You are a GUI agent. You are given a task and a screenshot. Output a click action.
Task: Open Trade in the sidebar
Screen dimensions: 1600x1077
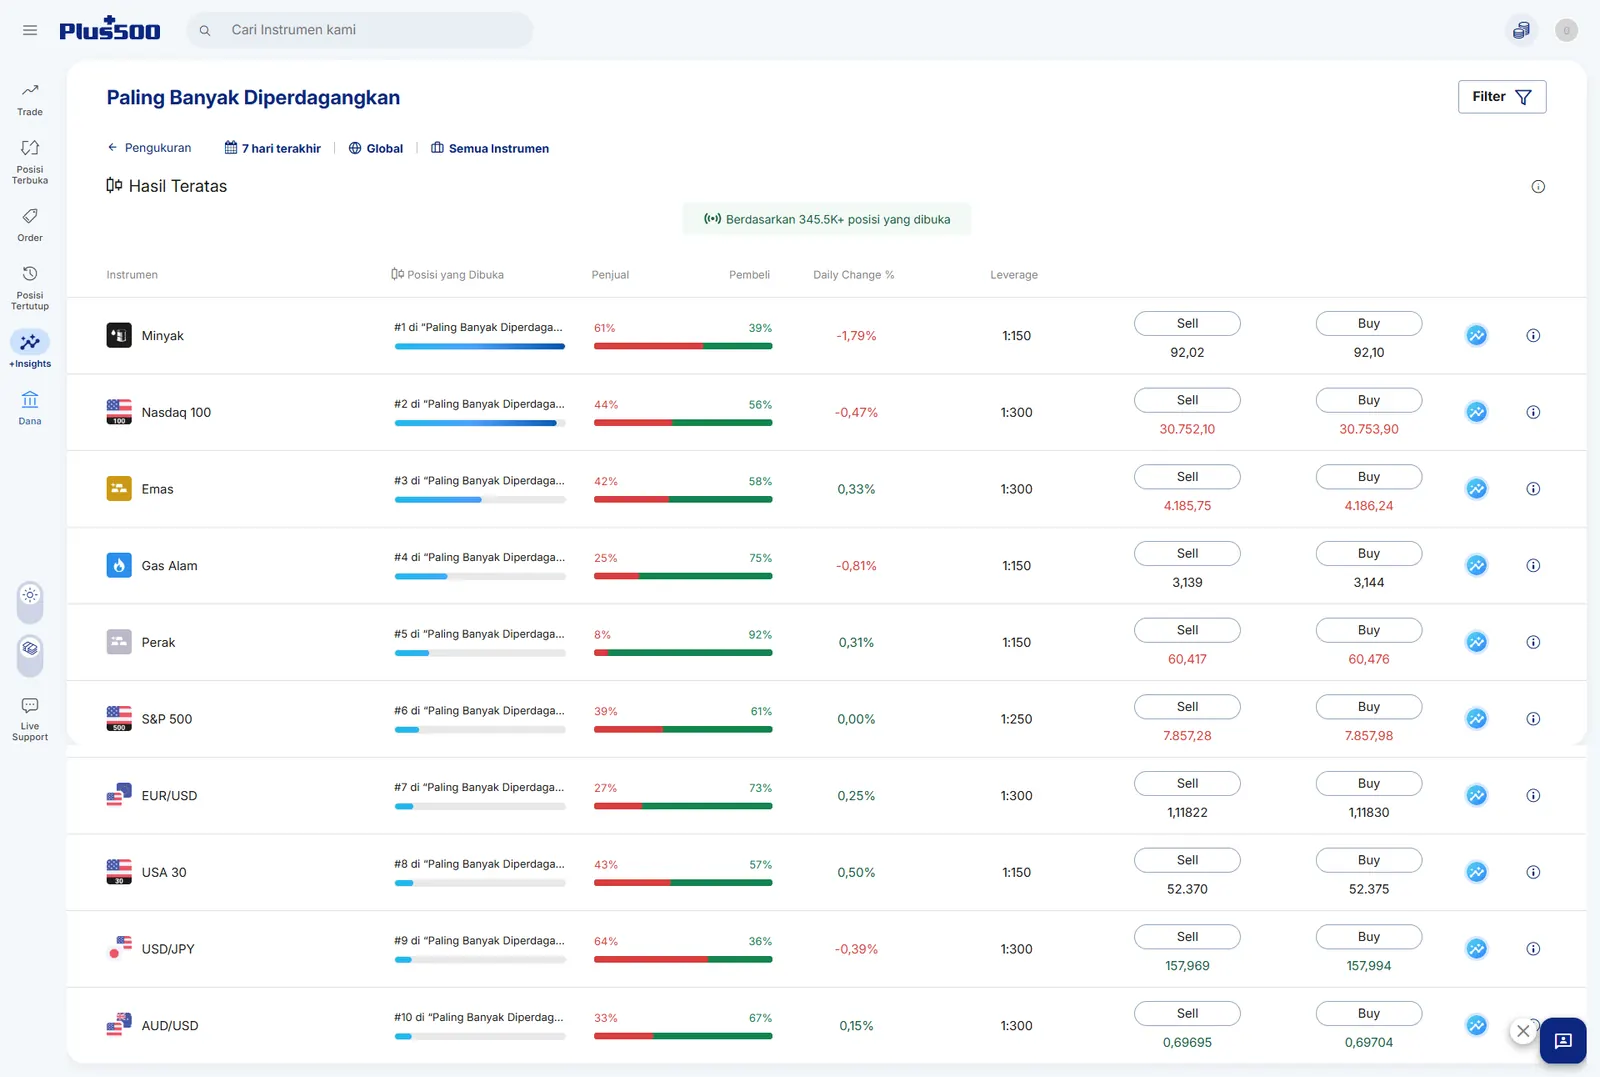[x=30, y=99]
